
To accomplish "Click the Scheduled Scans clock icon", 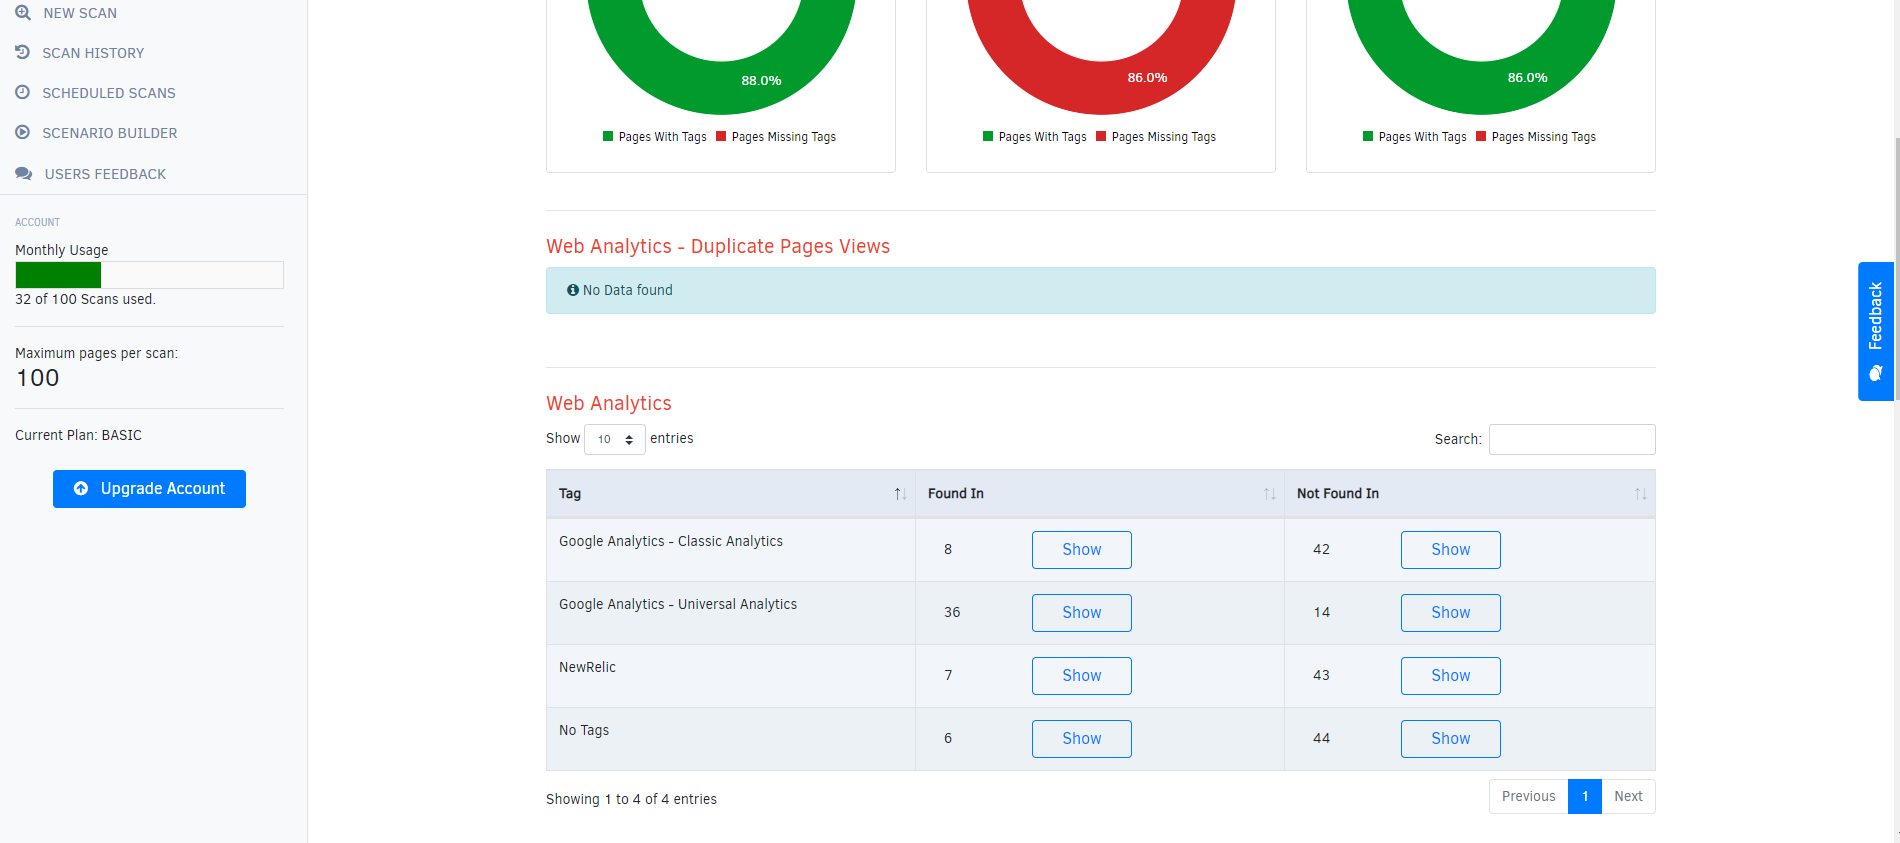I will [x=23, y=92].
